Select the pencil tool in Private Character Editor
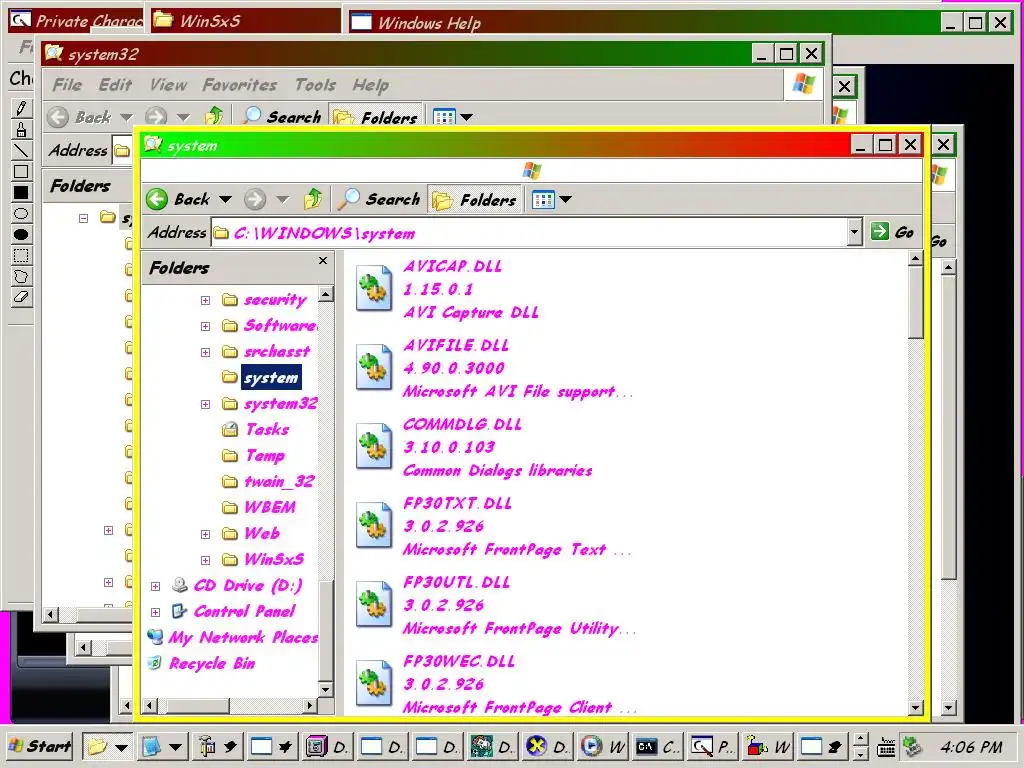 (21, 108)
